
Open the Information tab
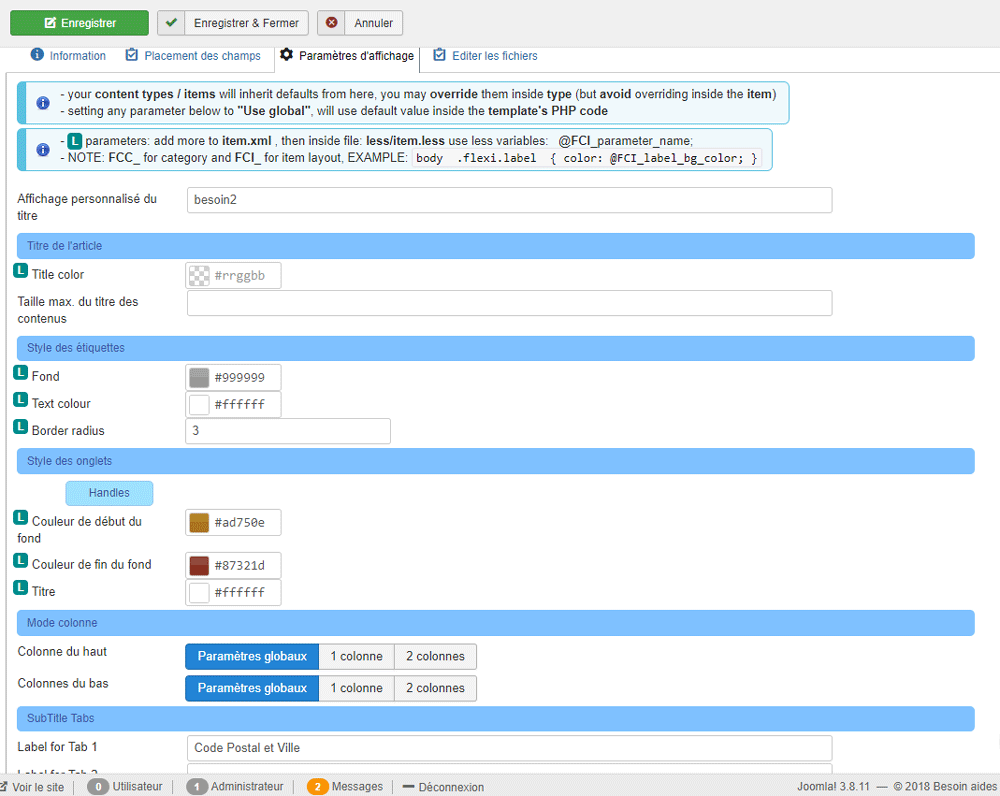[68, 55]
